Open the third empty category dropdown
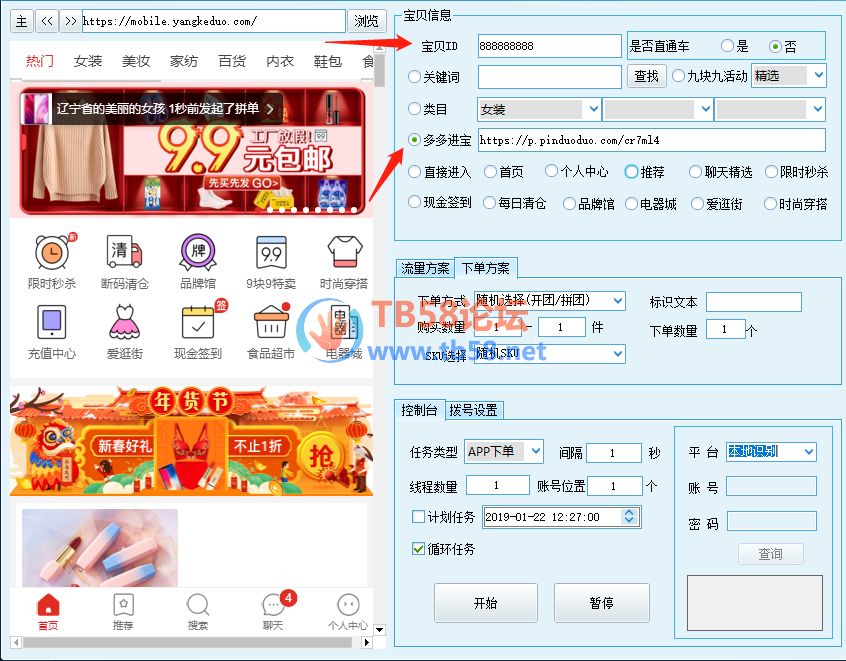The width and height of the screenshot is (846, 661). pos(770,109)
